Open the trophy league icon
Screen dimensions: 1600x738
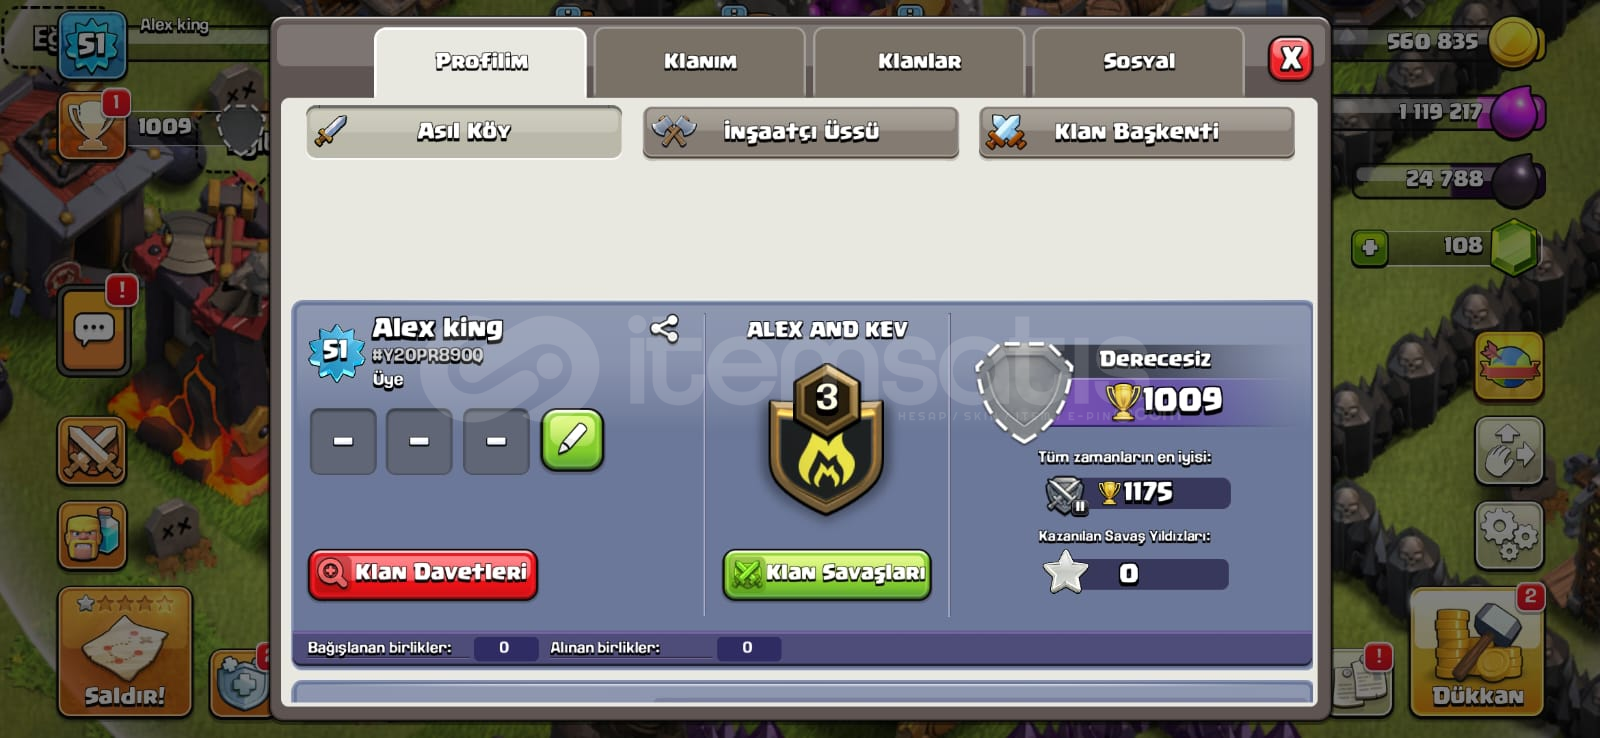pos(92,126)
